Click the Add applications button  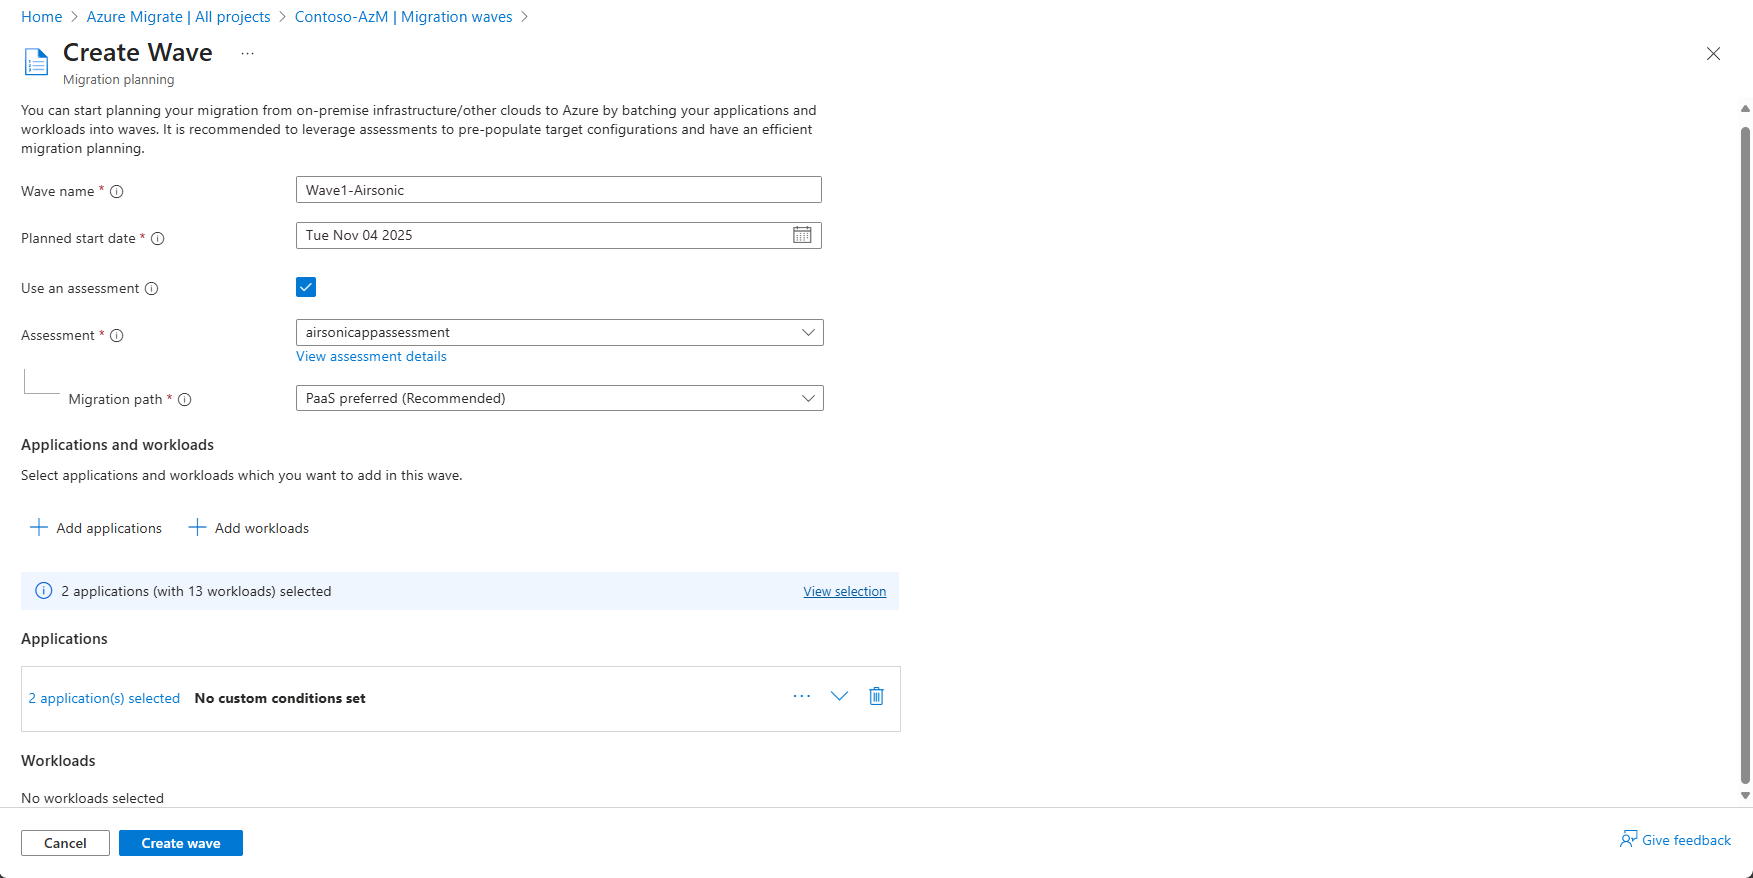pos(96,528)
